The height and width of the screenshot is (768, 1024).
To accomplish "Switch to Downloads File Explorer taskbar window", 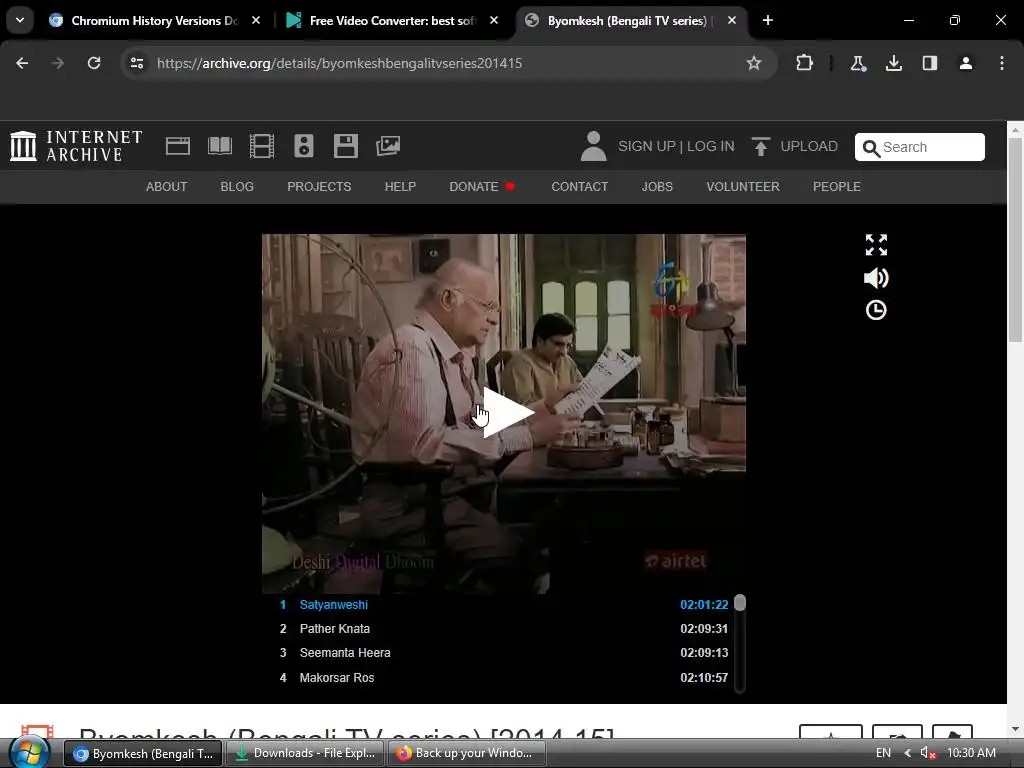I will tap(305, 753).
